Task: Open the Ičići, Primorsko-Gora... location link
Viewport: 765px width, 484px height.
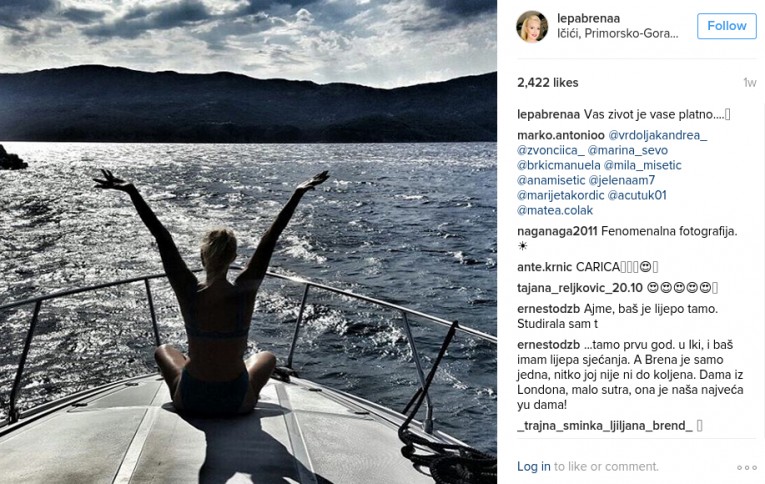Action: 618,34
